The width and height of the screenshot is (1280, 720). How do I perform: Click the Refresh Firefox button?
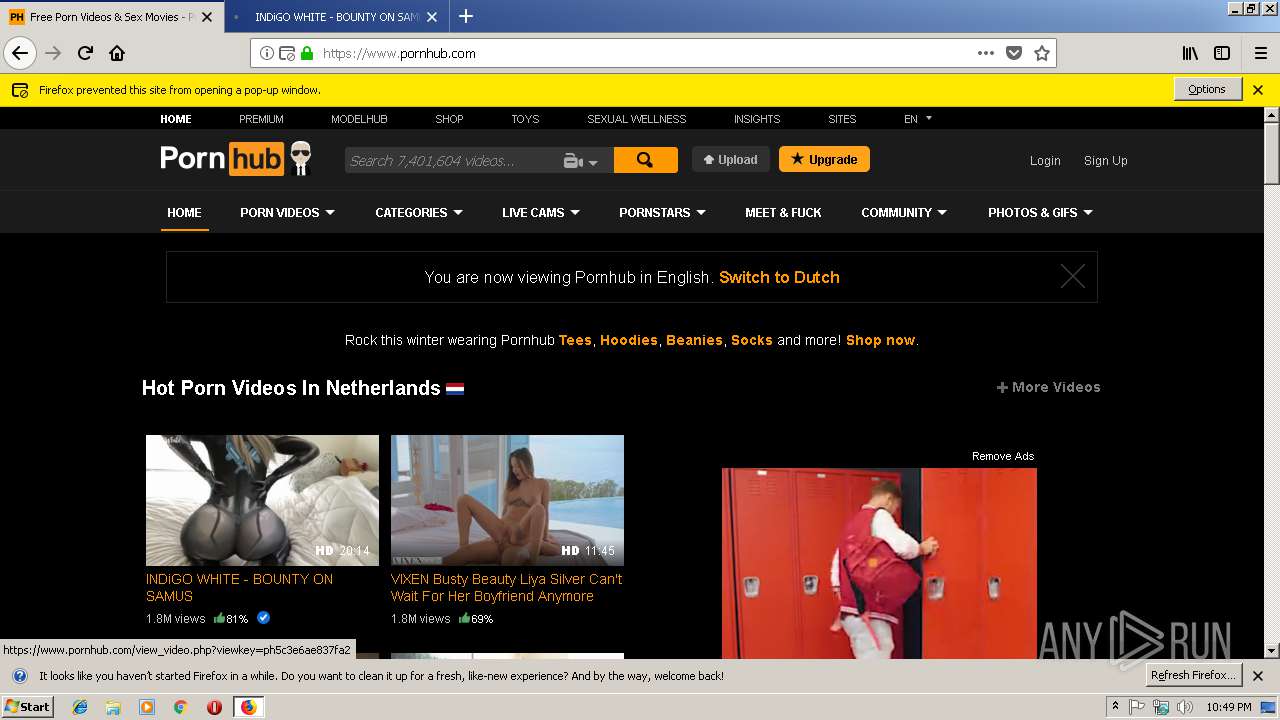pos(1193,675)
